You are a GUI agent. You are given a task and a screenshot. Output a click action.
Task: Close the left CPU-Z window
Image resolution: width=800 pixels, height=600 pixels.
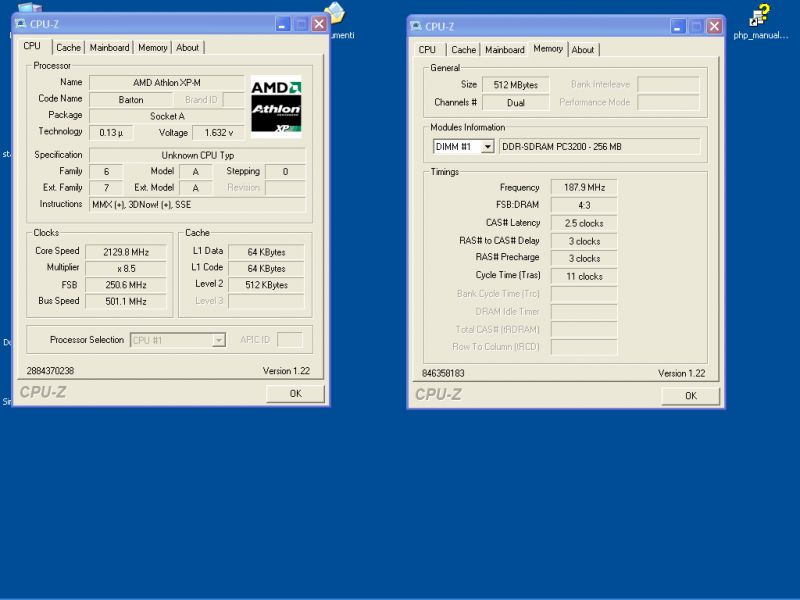319,23
